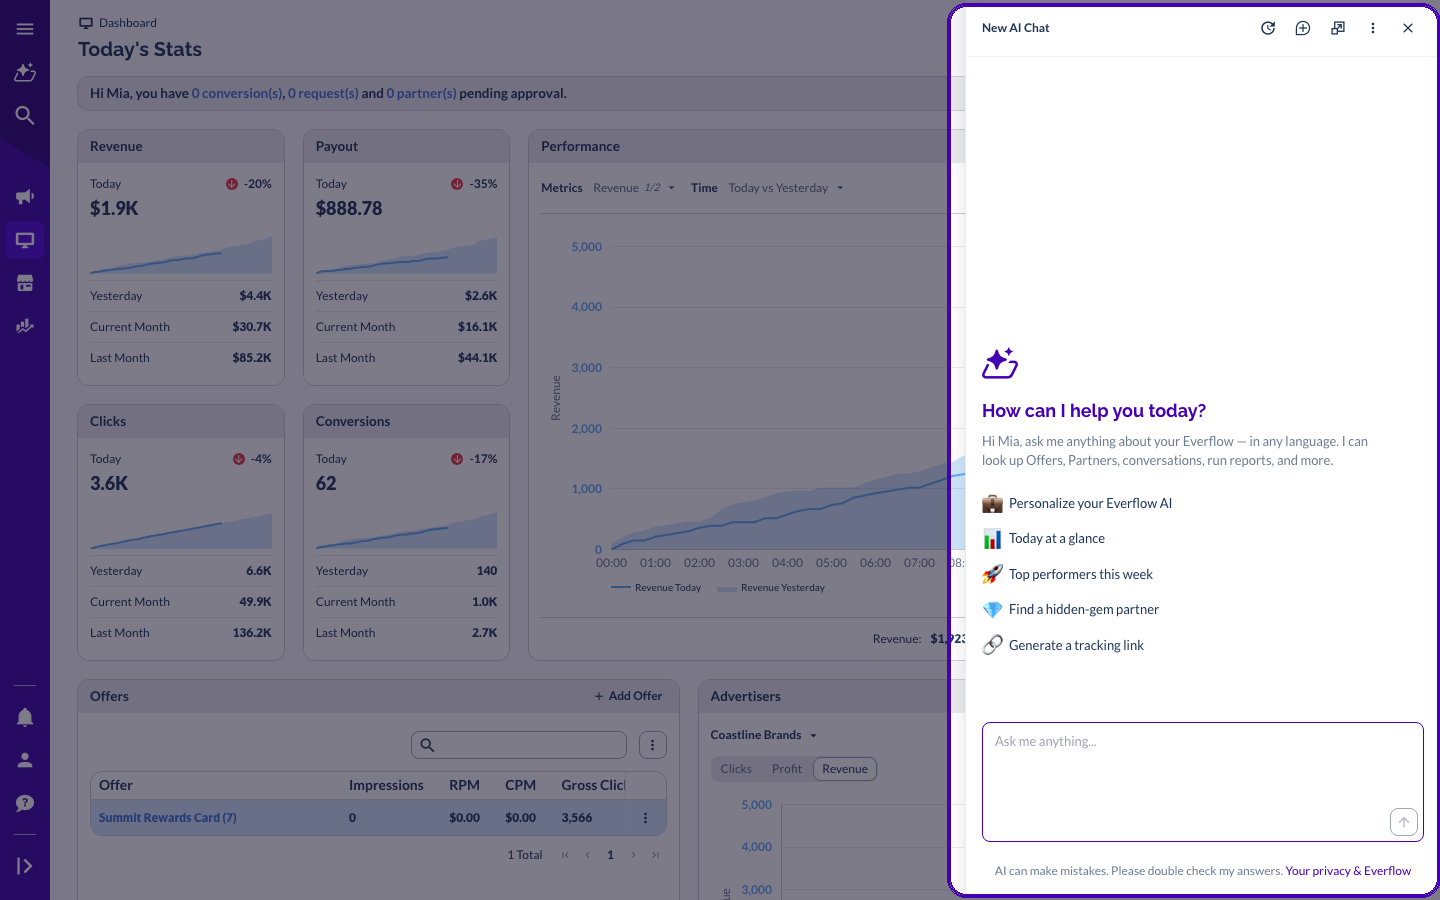Start a new chat with plus icon
Image resolution: width=1440 pixels, height=900 pixels.
1303,28
